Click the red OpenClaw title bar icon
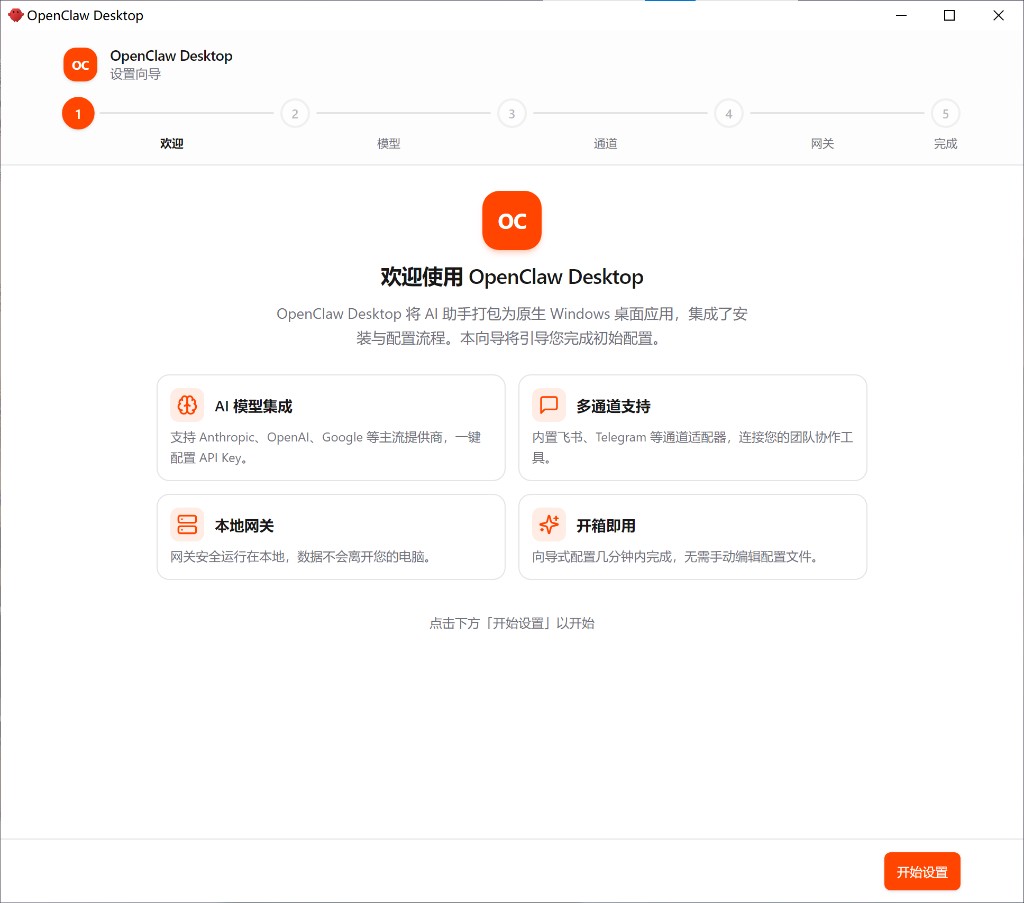Image resolution: width=1024 pixels, height=903 pixels. coord(16,15)
